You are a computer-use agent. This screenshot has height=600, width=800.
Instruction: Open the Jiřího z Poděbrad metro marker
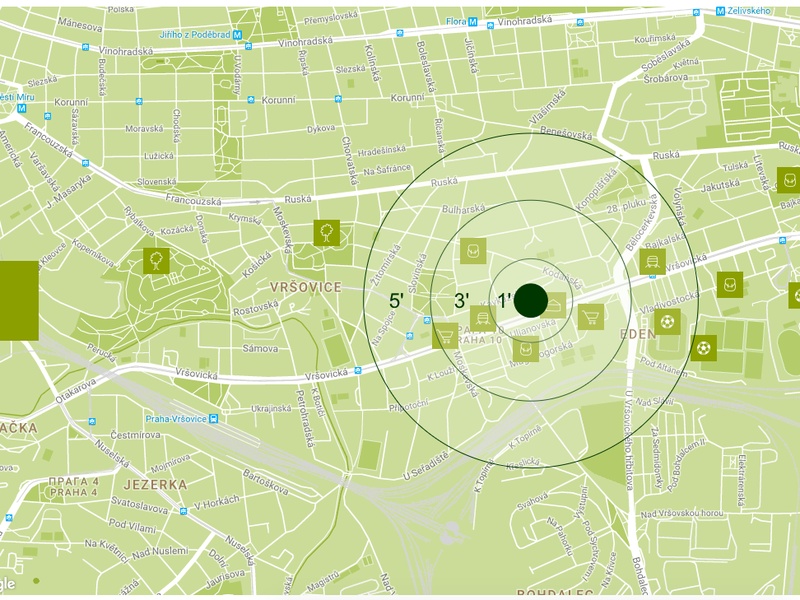click(240, 34)
